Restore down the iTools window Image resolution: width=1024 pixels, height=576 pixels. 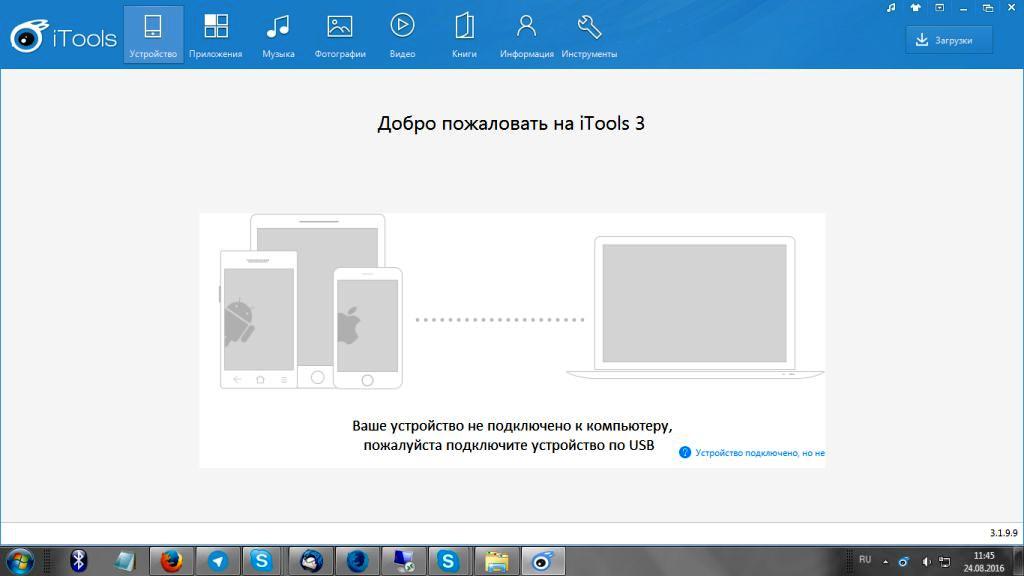pos(987,8)
